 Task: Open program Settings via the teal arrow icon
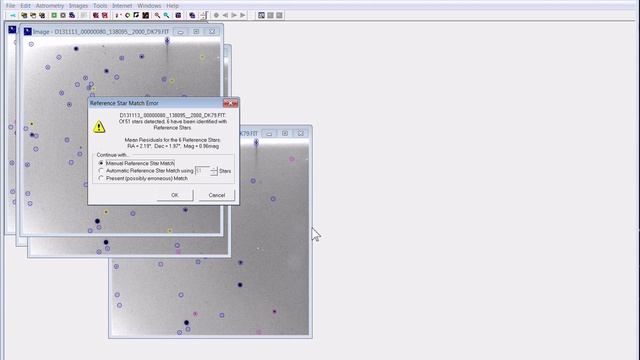[x=13, y=15]
